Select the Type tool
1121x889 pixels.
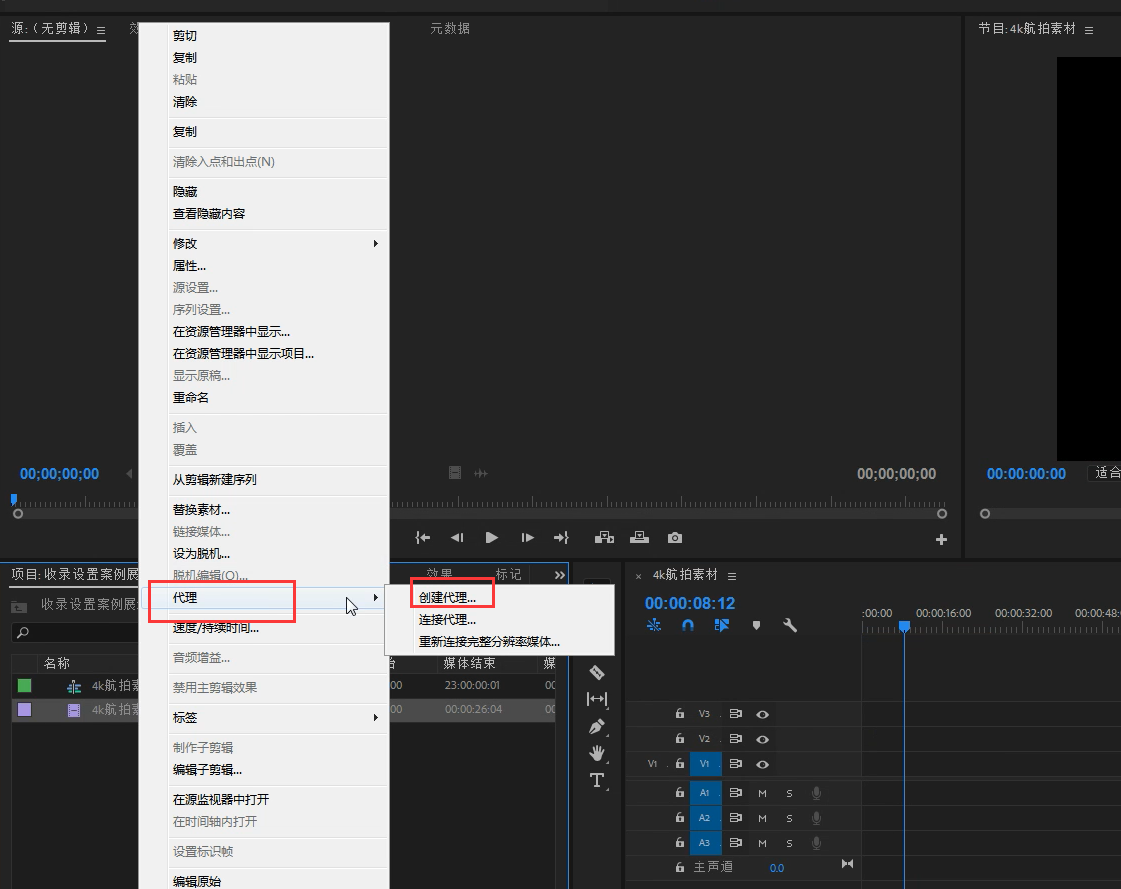597,781
